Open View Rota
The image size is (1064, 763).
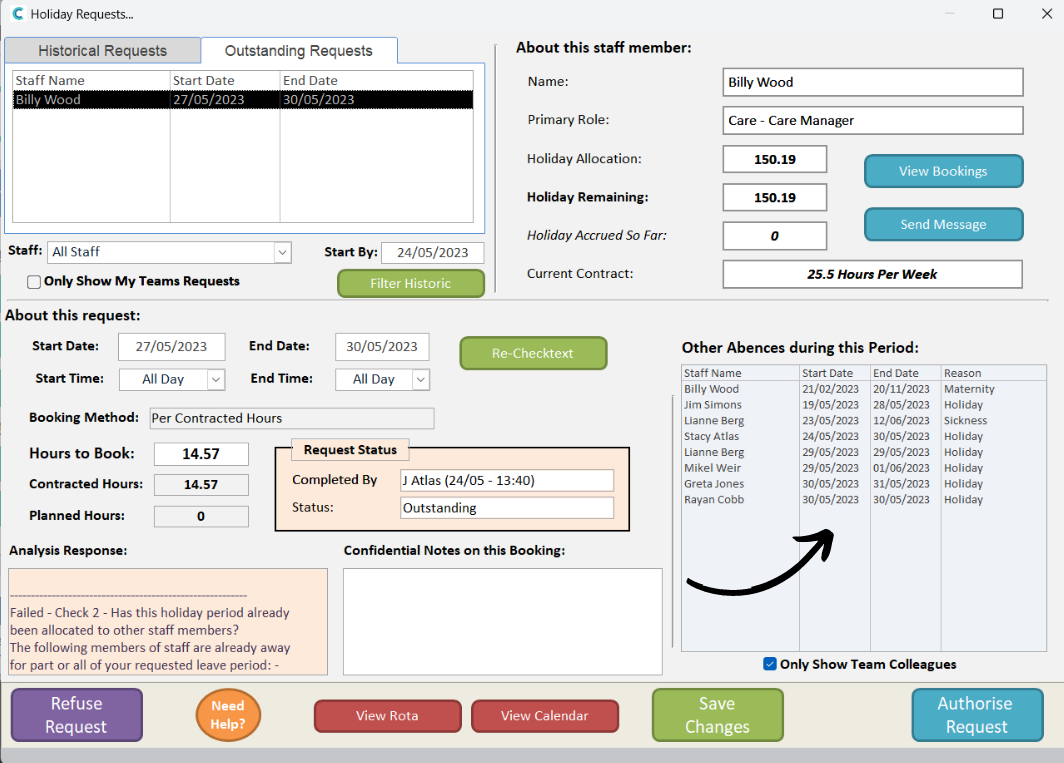(x=387, y=716)
